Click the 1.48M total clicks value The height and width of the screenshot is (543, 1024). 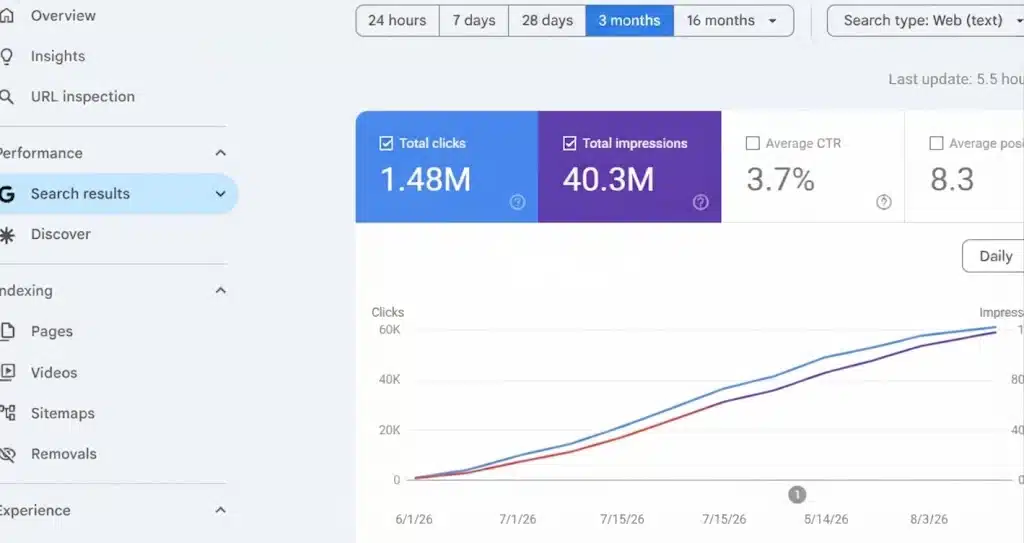coord(425,180)
